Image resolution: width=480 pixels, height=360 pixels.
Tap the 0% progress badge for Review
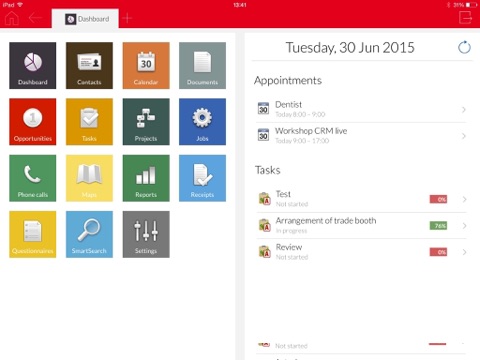tap(438, 252)
